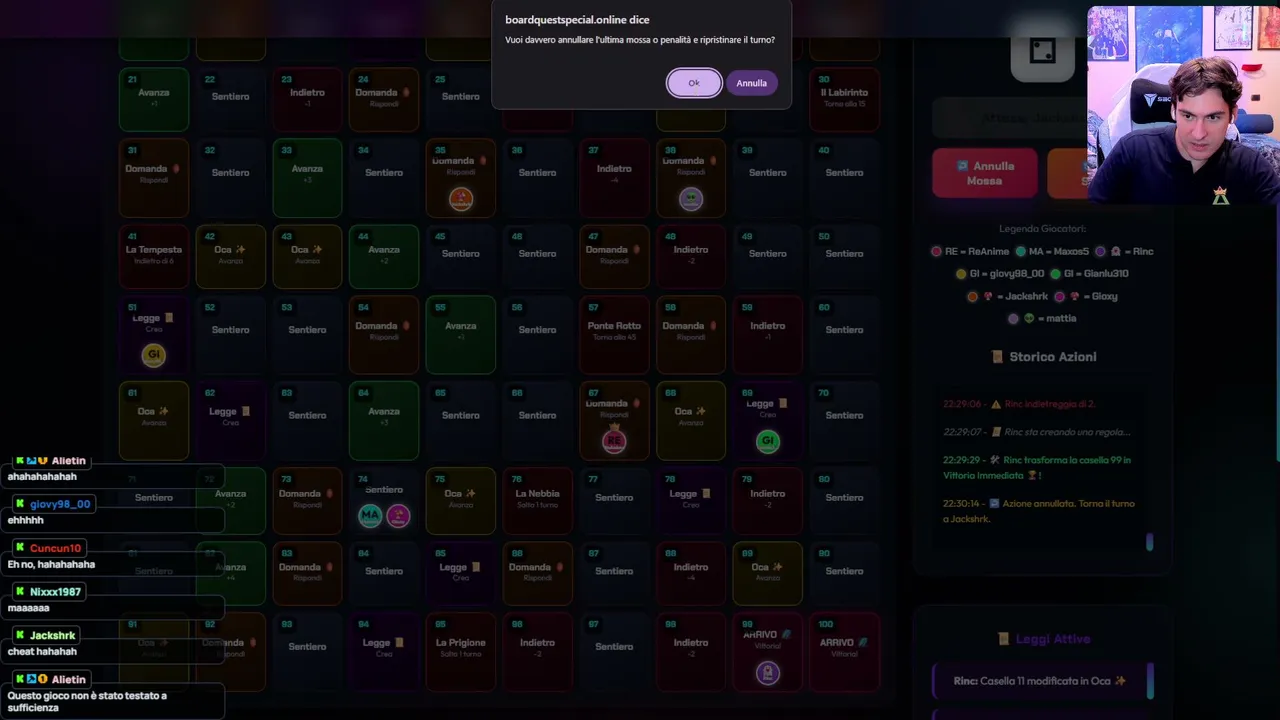Click the warning icon in 22:29:06 log entry

(995, 404)
